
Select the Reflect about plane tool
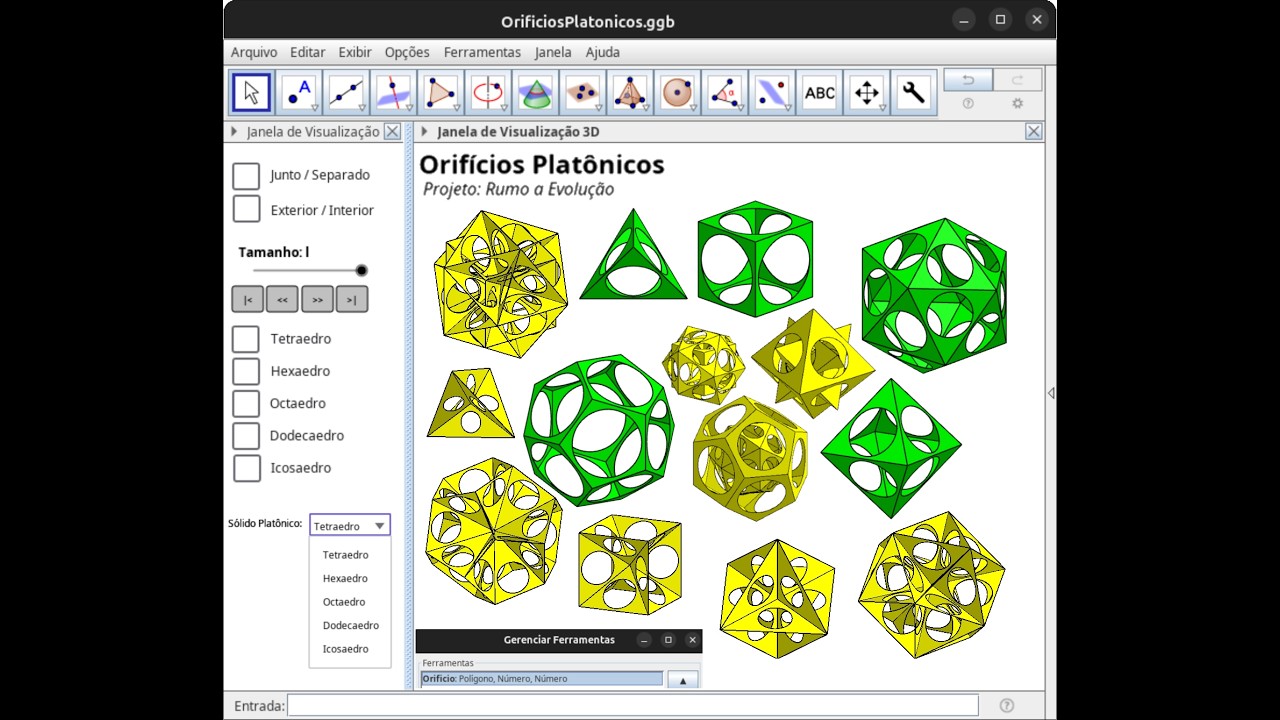tap(771, 93)
